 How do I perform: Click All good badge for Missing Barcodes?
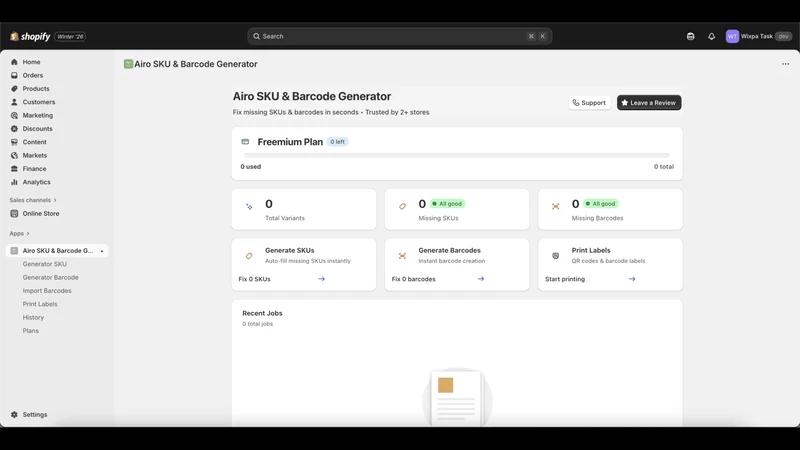click(x=601, y=204)
